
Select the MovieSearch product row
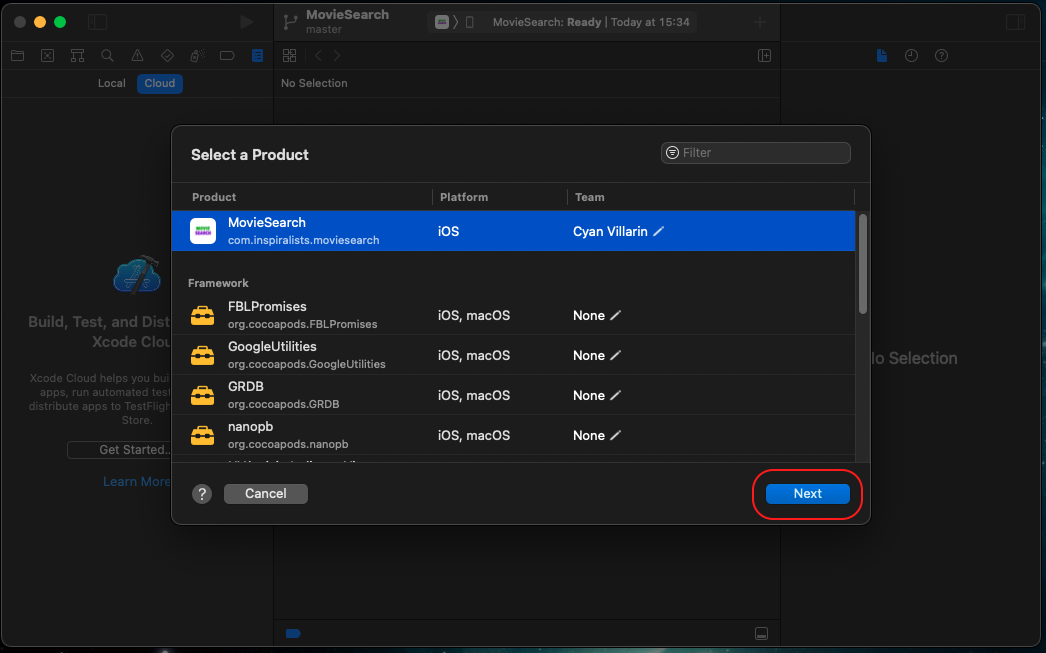[513, 231]
